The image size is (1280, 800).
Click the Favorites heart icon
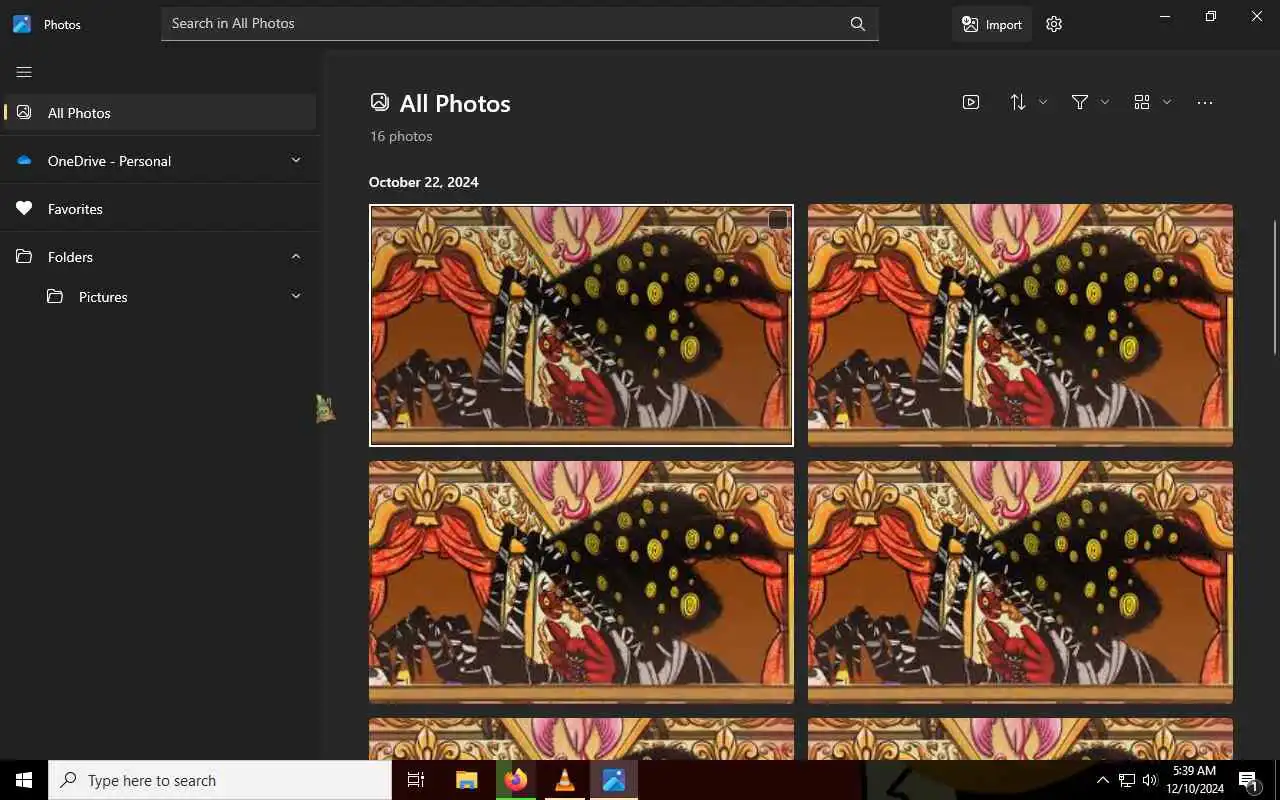(x=25, y=209)
